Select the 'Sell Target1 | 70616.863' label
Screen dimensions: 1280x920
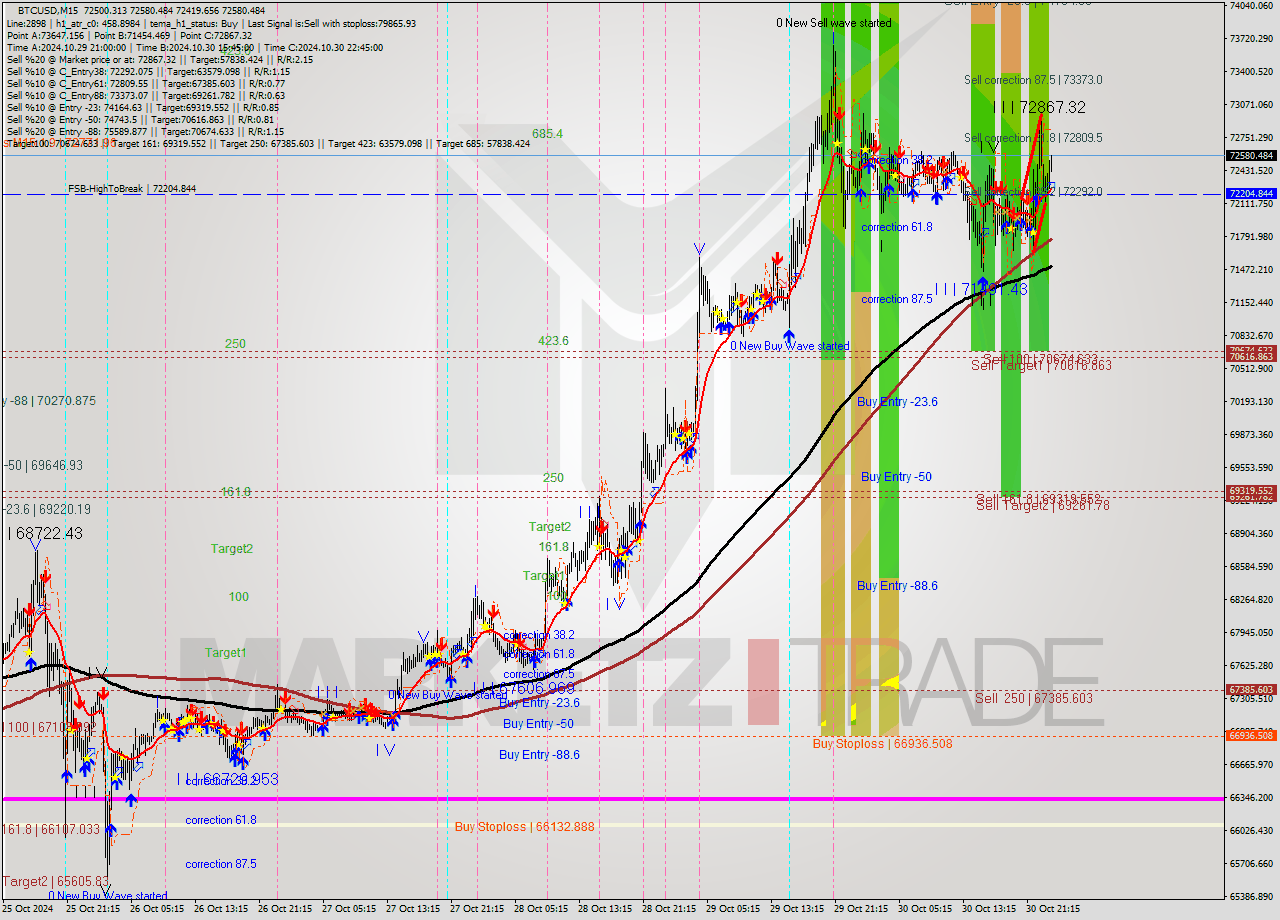point(1041,366)
